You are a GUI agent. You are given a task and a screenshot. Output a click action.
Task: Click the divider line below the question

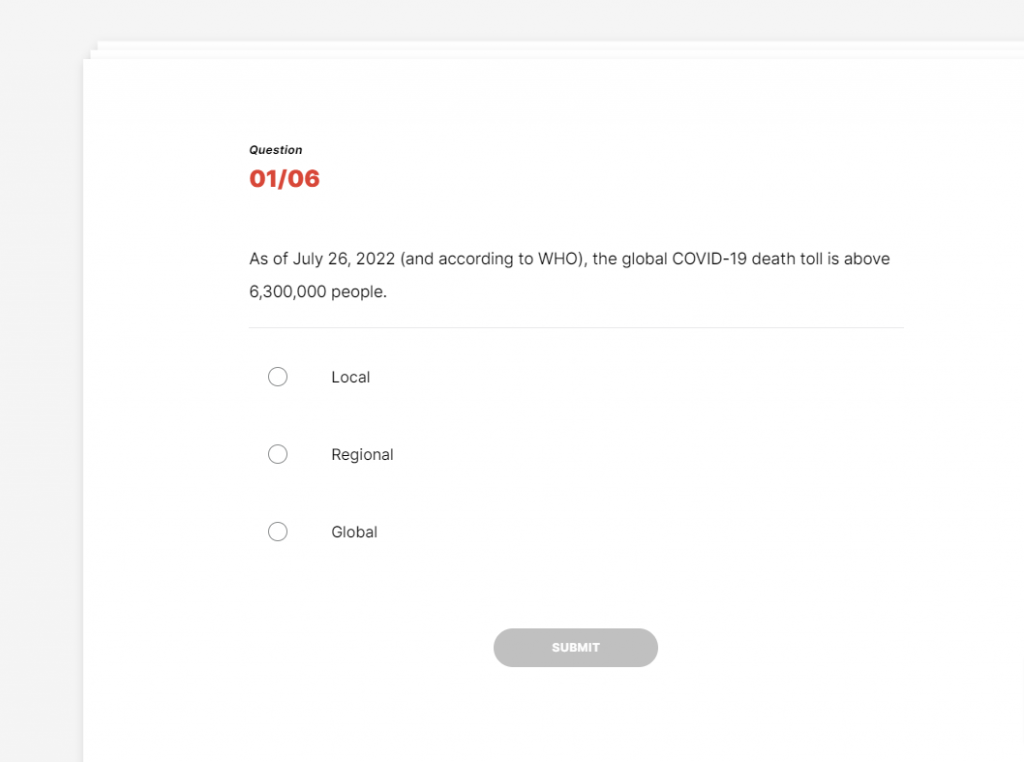575,327
